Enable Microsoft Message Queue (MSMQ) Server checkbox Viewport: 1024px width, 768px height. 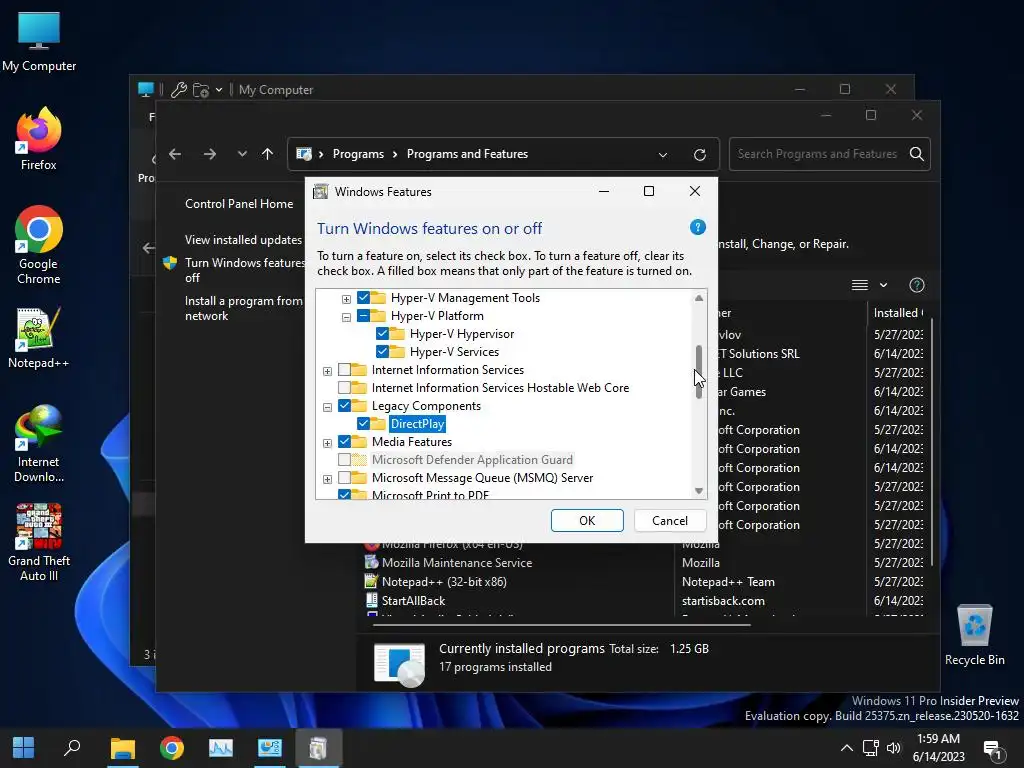pyautogui.click(x=345, y=478)
